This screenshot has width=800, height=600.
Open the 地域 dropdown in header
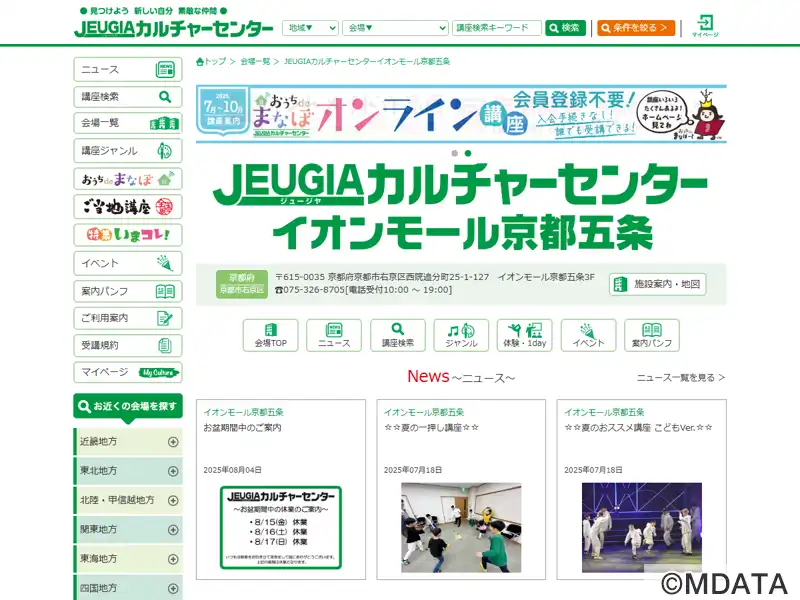pos(310,28)
